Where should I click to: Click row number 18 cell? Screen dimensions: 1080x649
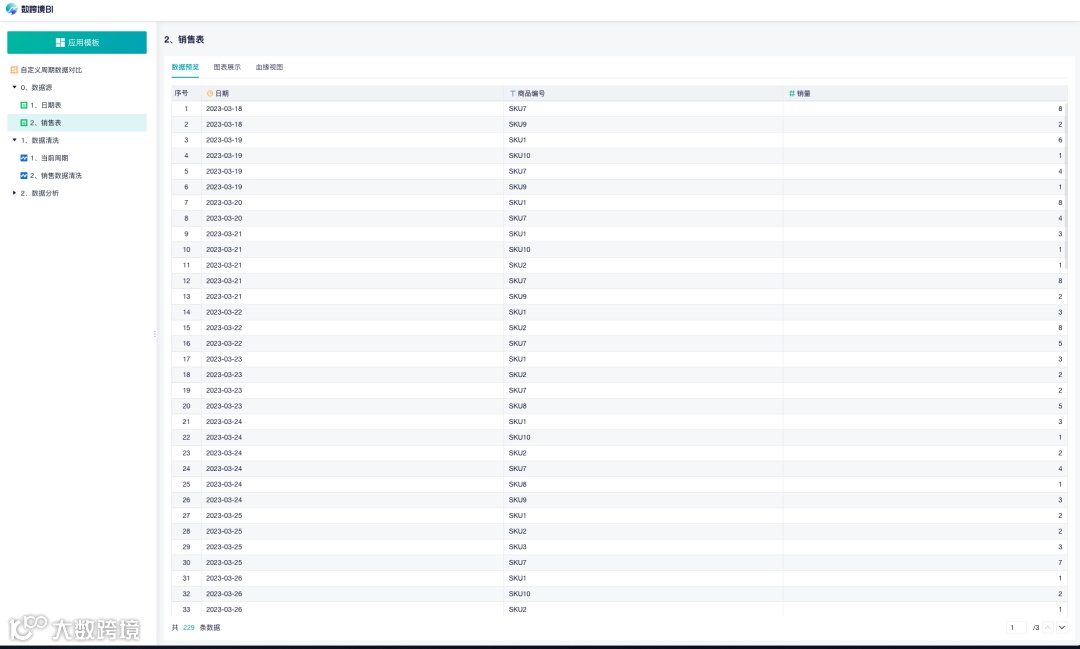tap(186, 375)
